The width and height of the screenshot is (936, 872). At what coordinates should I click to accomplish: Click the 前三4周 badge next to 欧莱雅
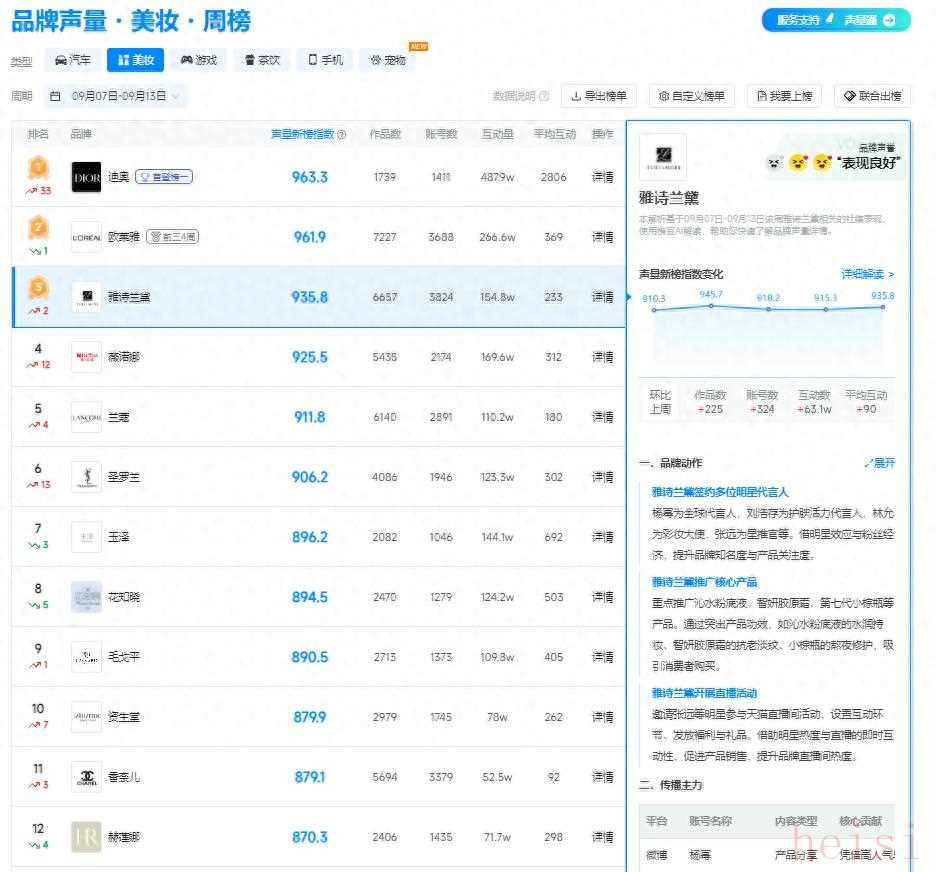pos(173,237)
